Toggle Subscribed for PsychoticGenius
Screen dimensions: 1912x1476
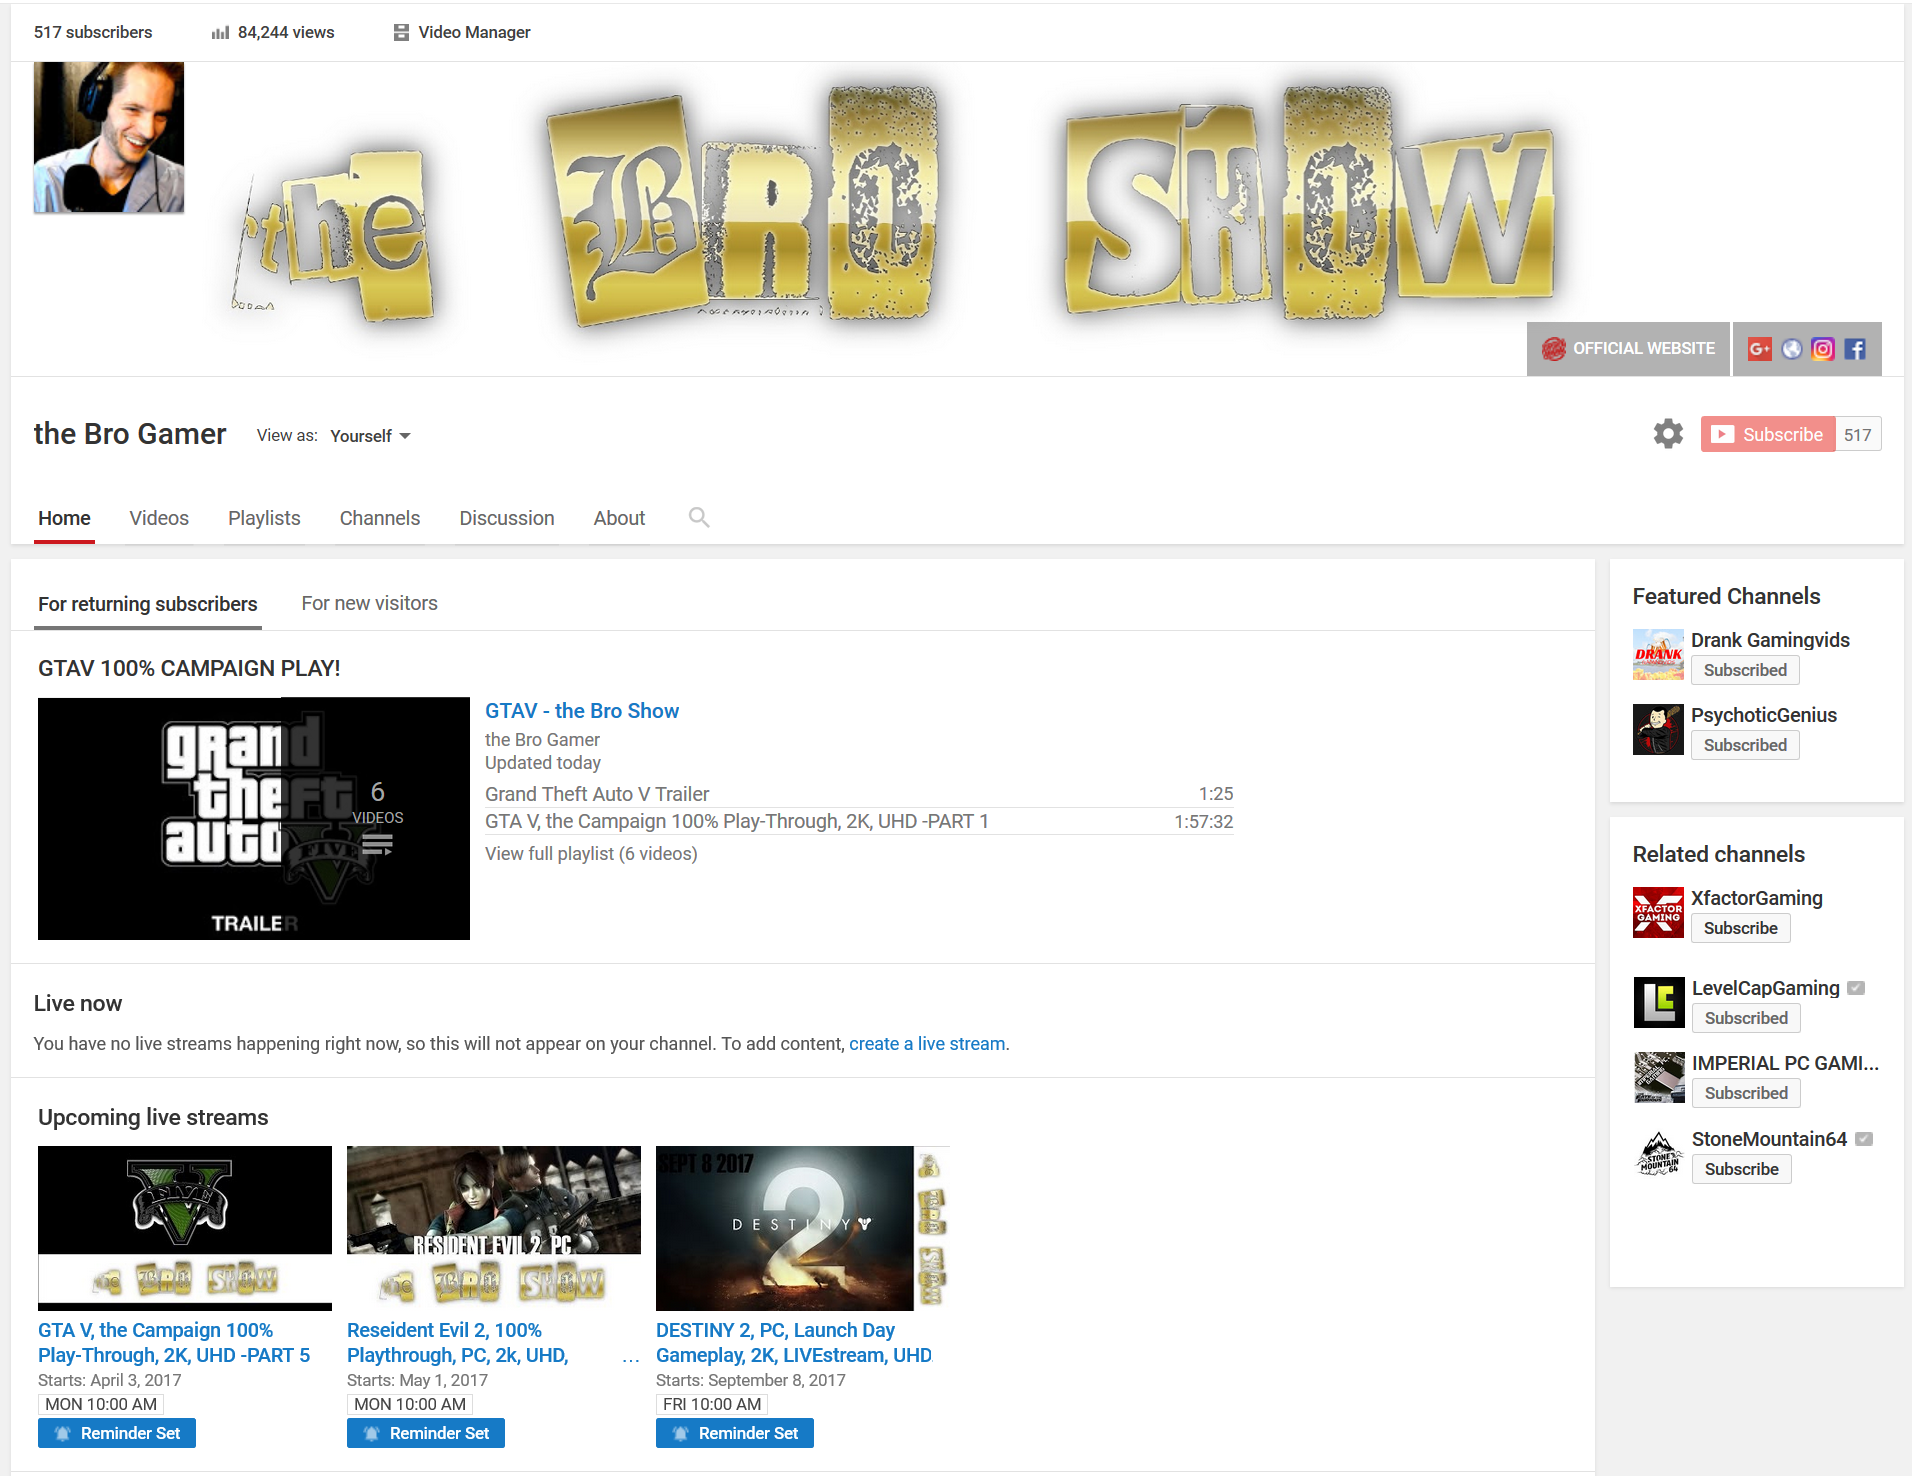point(1745,745)
